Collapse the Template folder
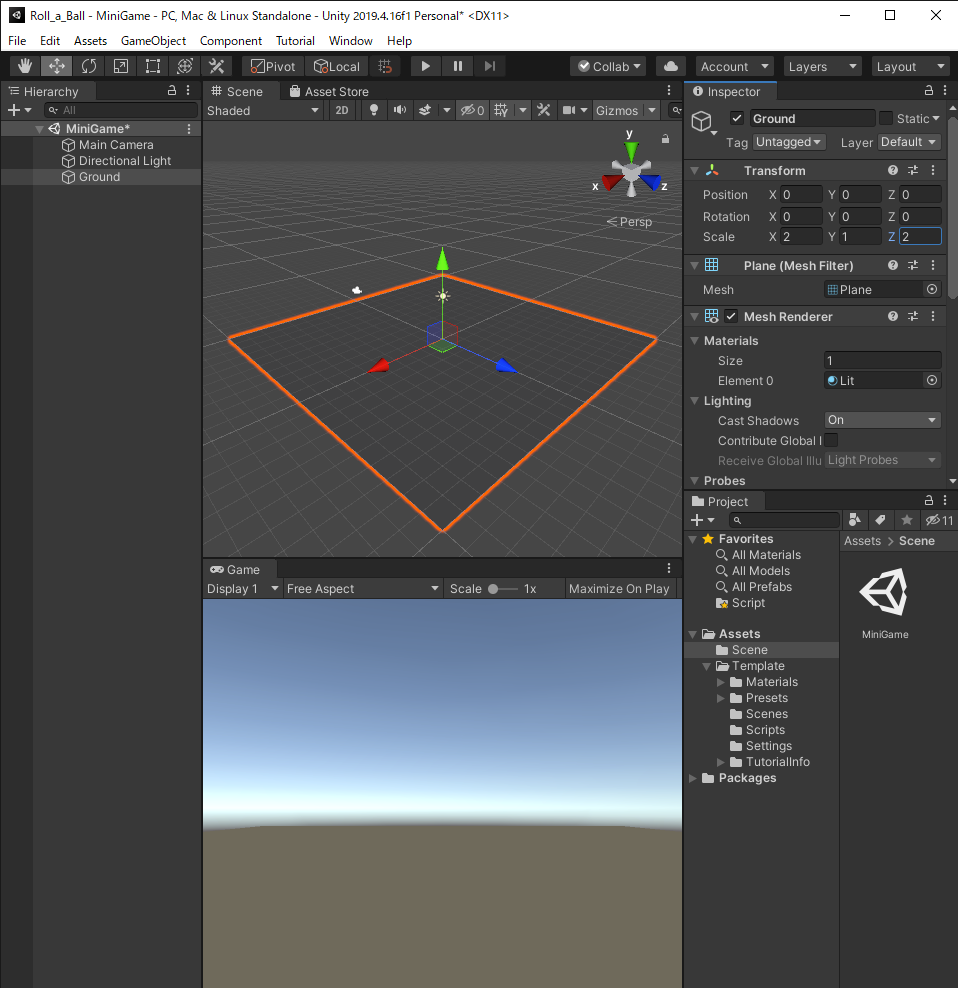 [707, 666]
